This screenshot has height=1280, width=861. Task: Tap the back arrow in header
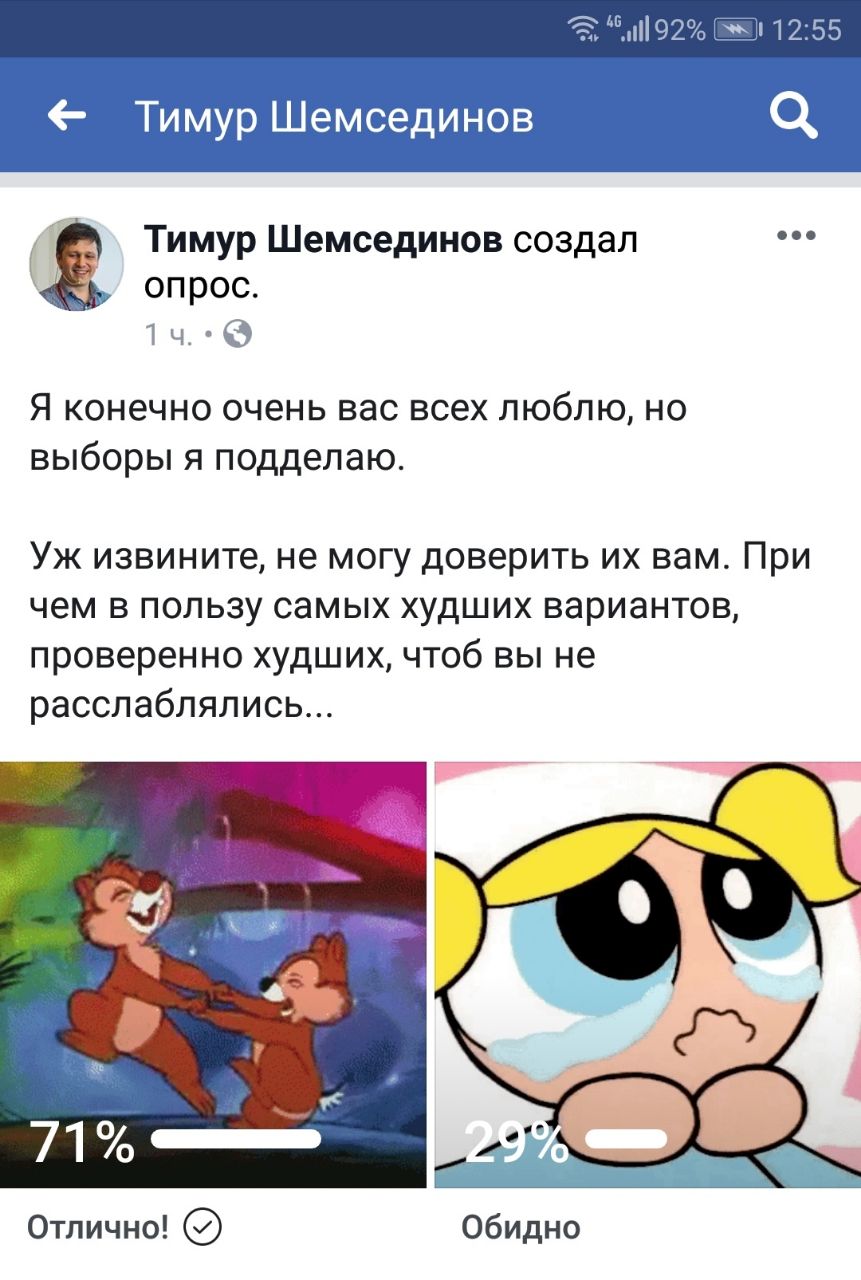tap(66, 117)
